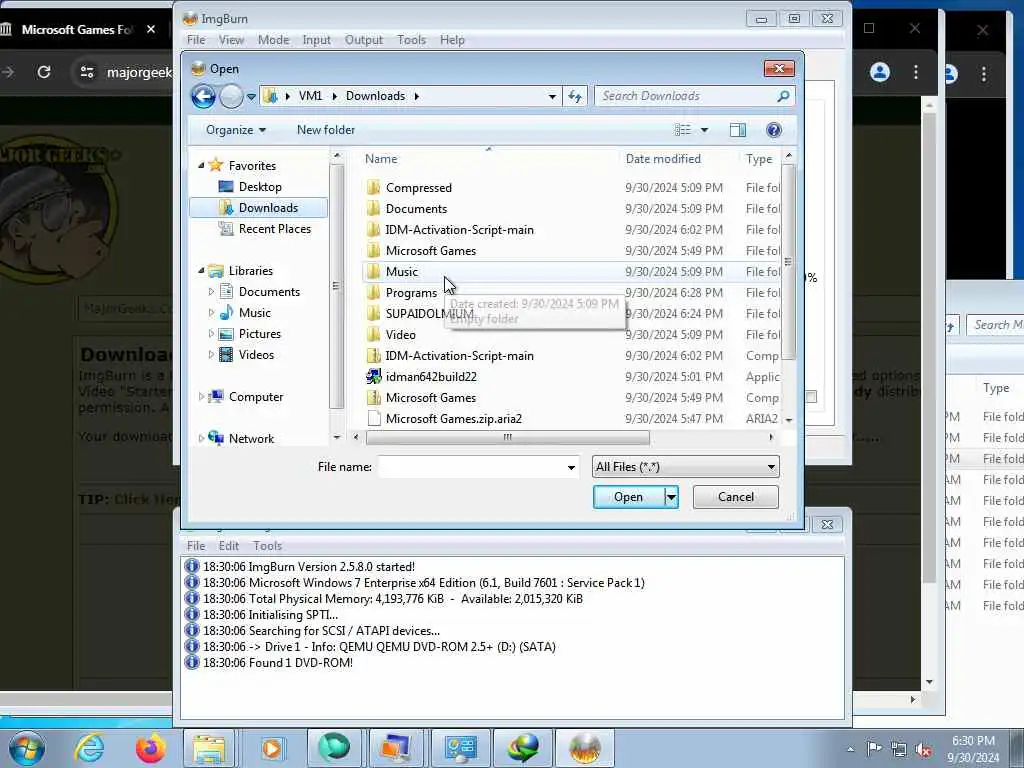Select the Documents folder in file list
The image size is (1024, 768).
(x=416, y=209)
